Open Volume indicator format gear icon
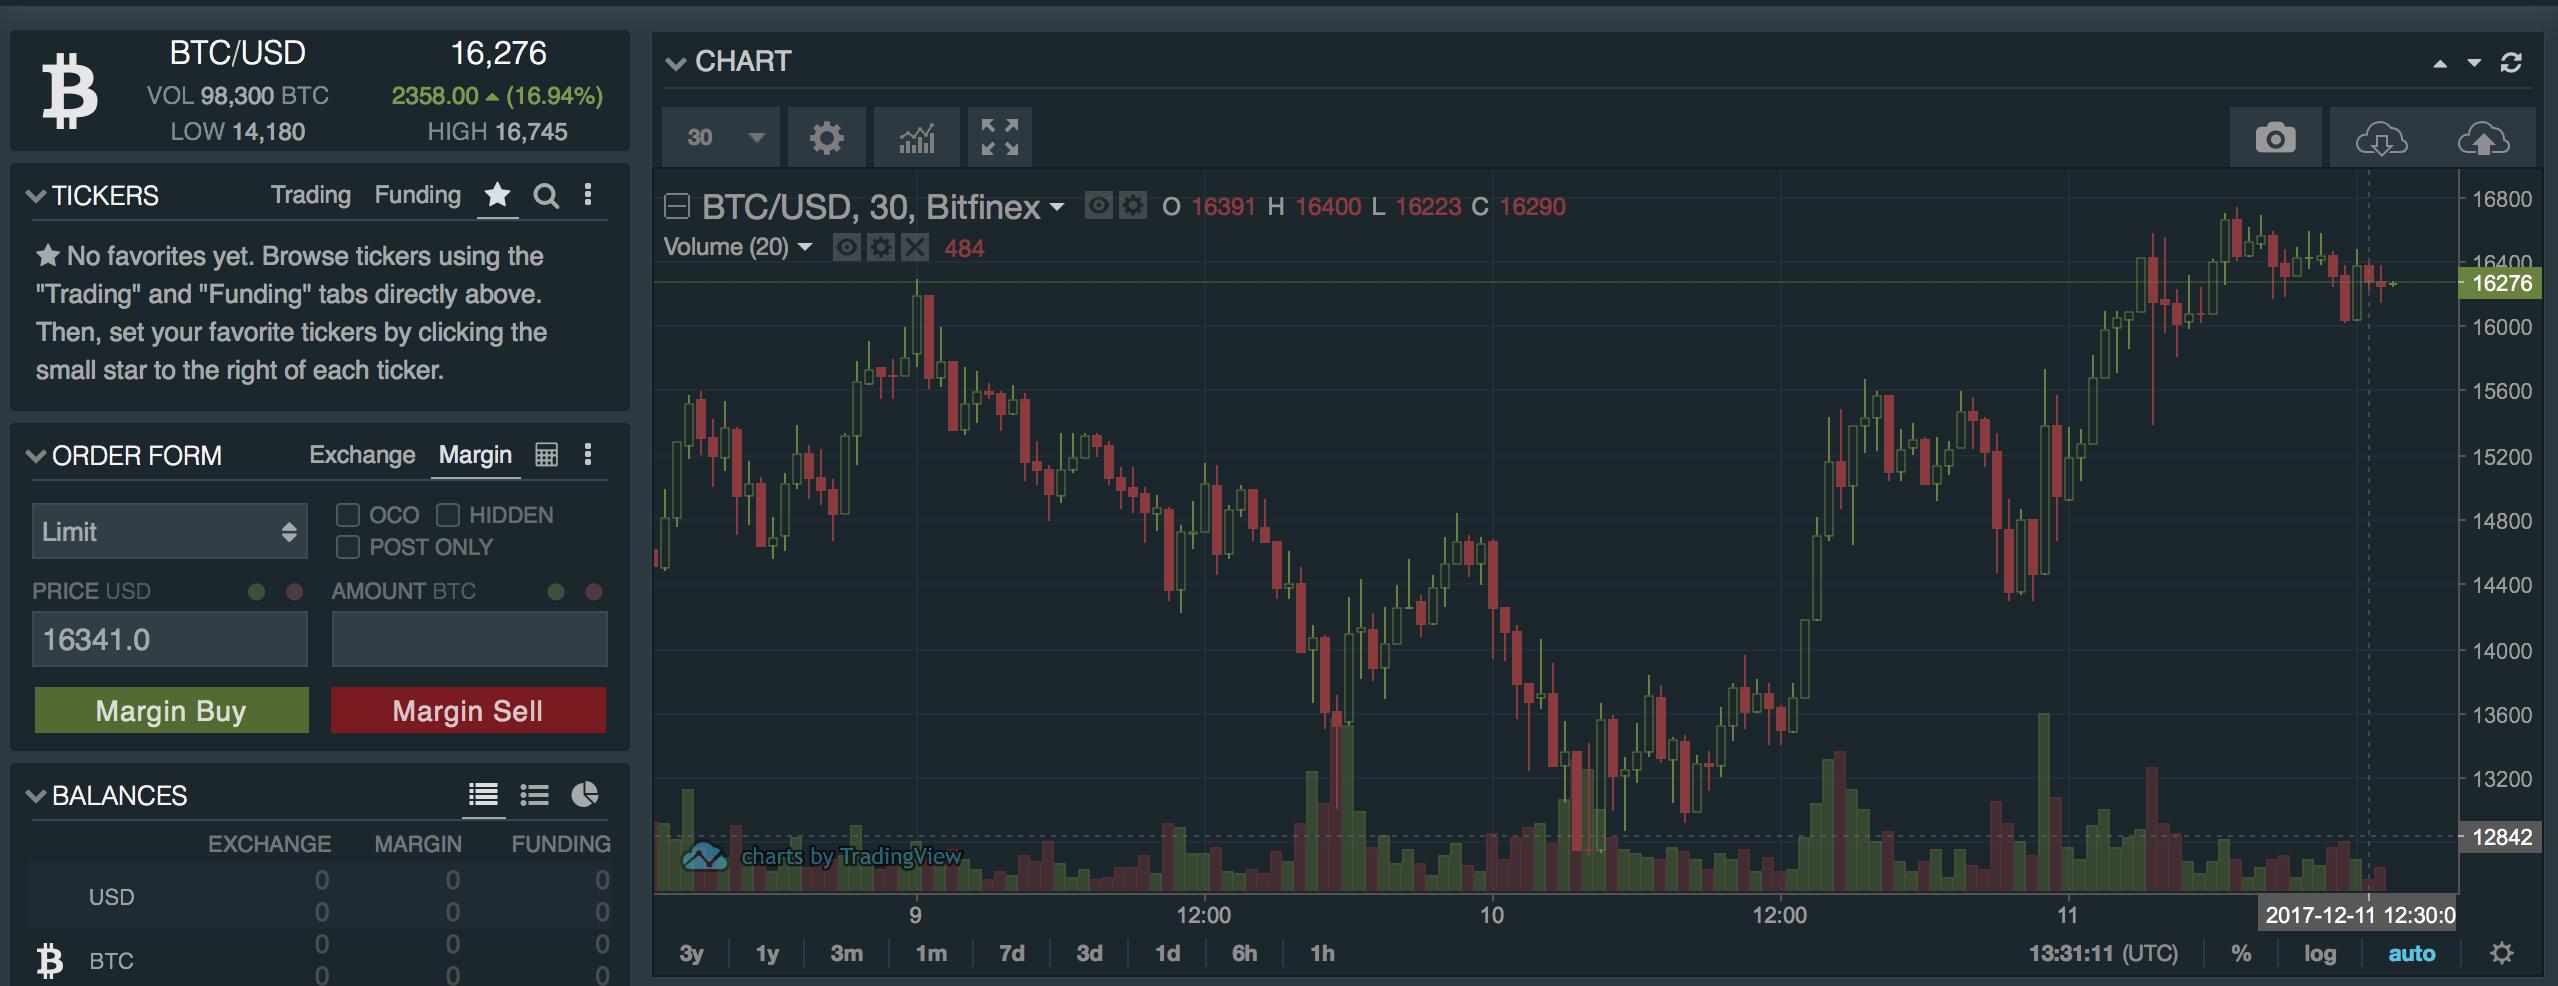Screen dimensions: 2558x986 (x=880, y=247)
